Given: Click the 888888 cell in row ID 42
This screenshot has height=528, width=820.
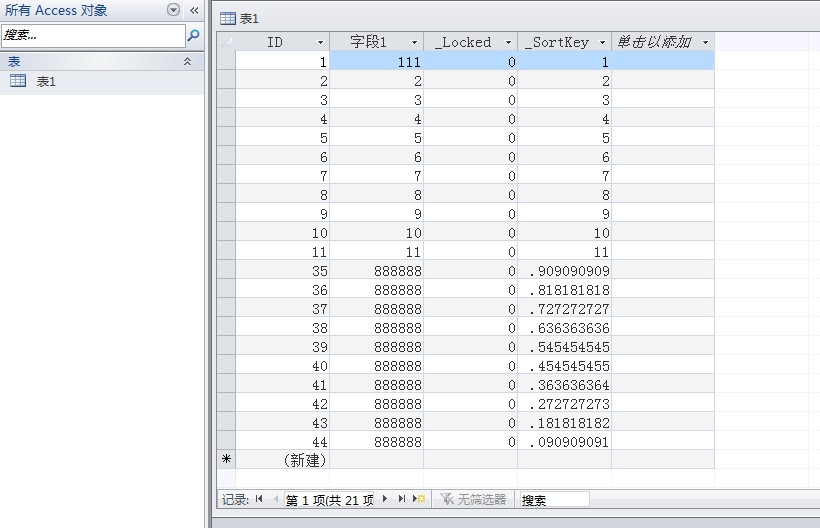Looking at the screenshot, I should [x=377, y=404].
